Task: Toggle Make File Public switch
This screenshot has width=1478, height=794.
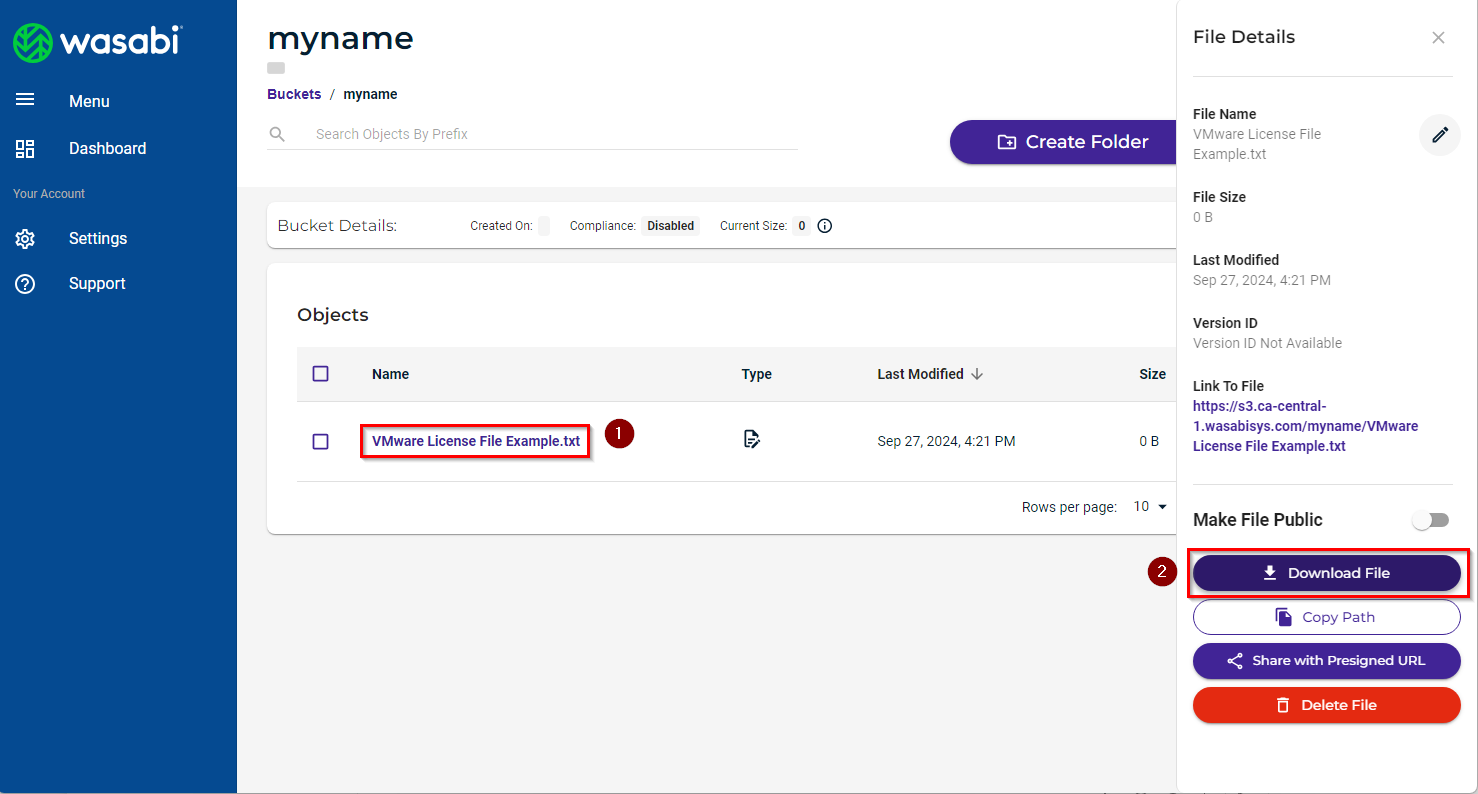Action: (1430, 520)
